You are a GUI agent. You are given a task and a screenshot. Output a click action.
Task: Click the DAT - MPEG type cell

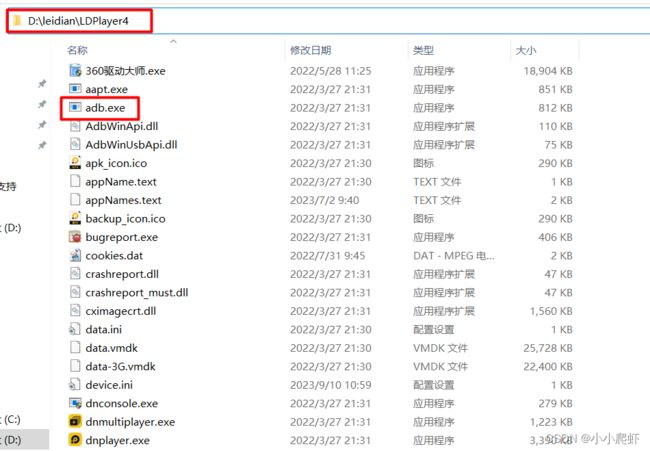click(454, 256)
